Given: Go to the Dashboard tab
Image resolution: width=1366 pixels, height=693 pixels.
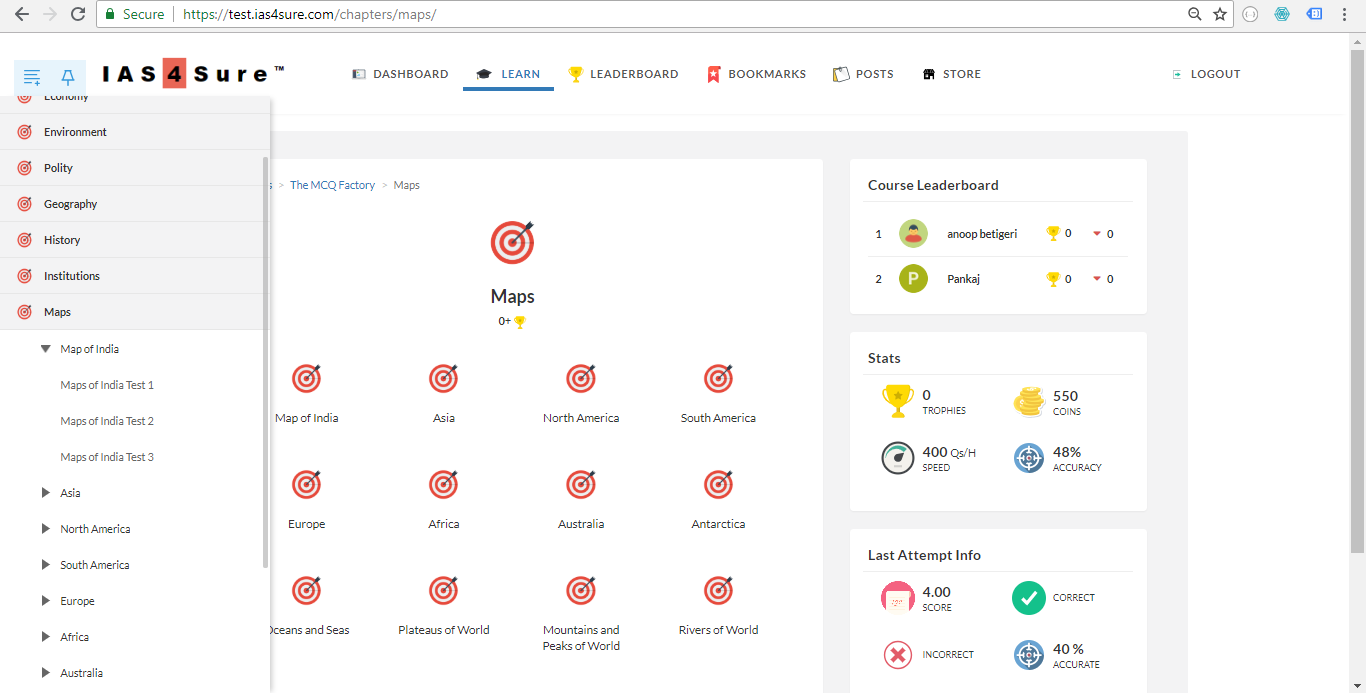Looking at the screenshot, I should (400, 74).
